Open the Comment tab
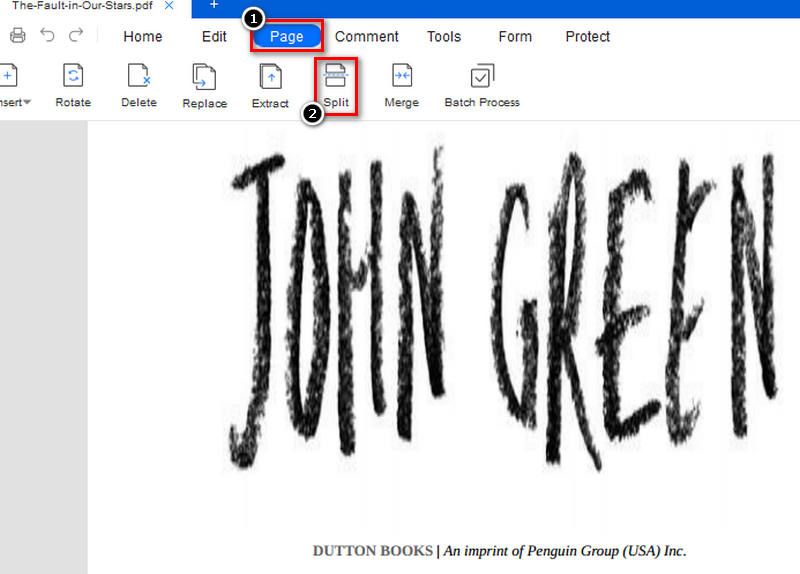800x574 pixels. [x=366, y=37]
